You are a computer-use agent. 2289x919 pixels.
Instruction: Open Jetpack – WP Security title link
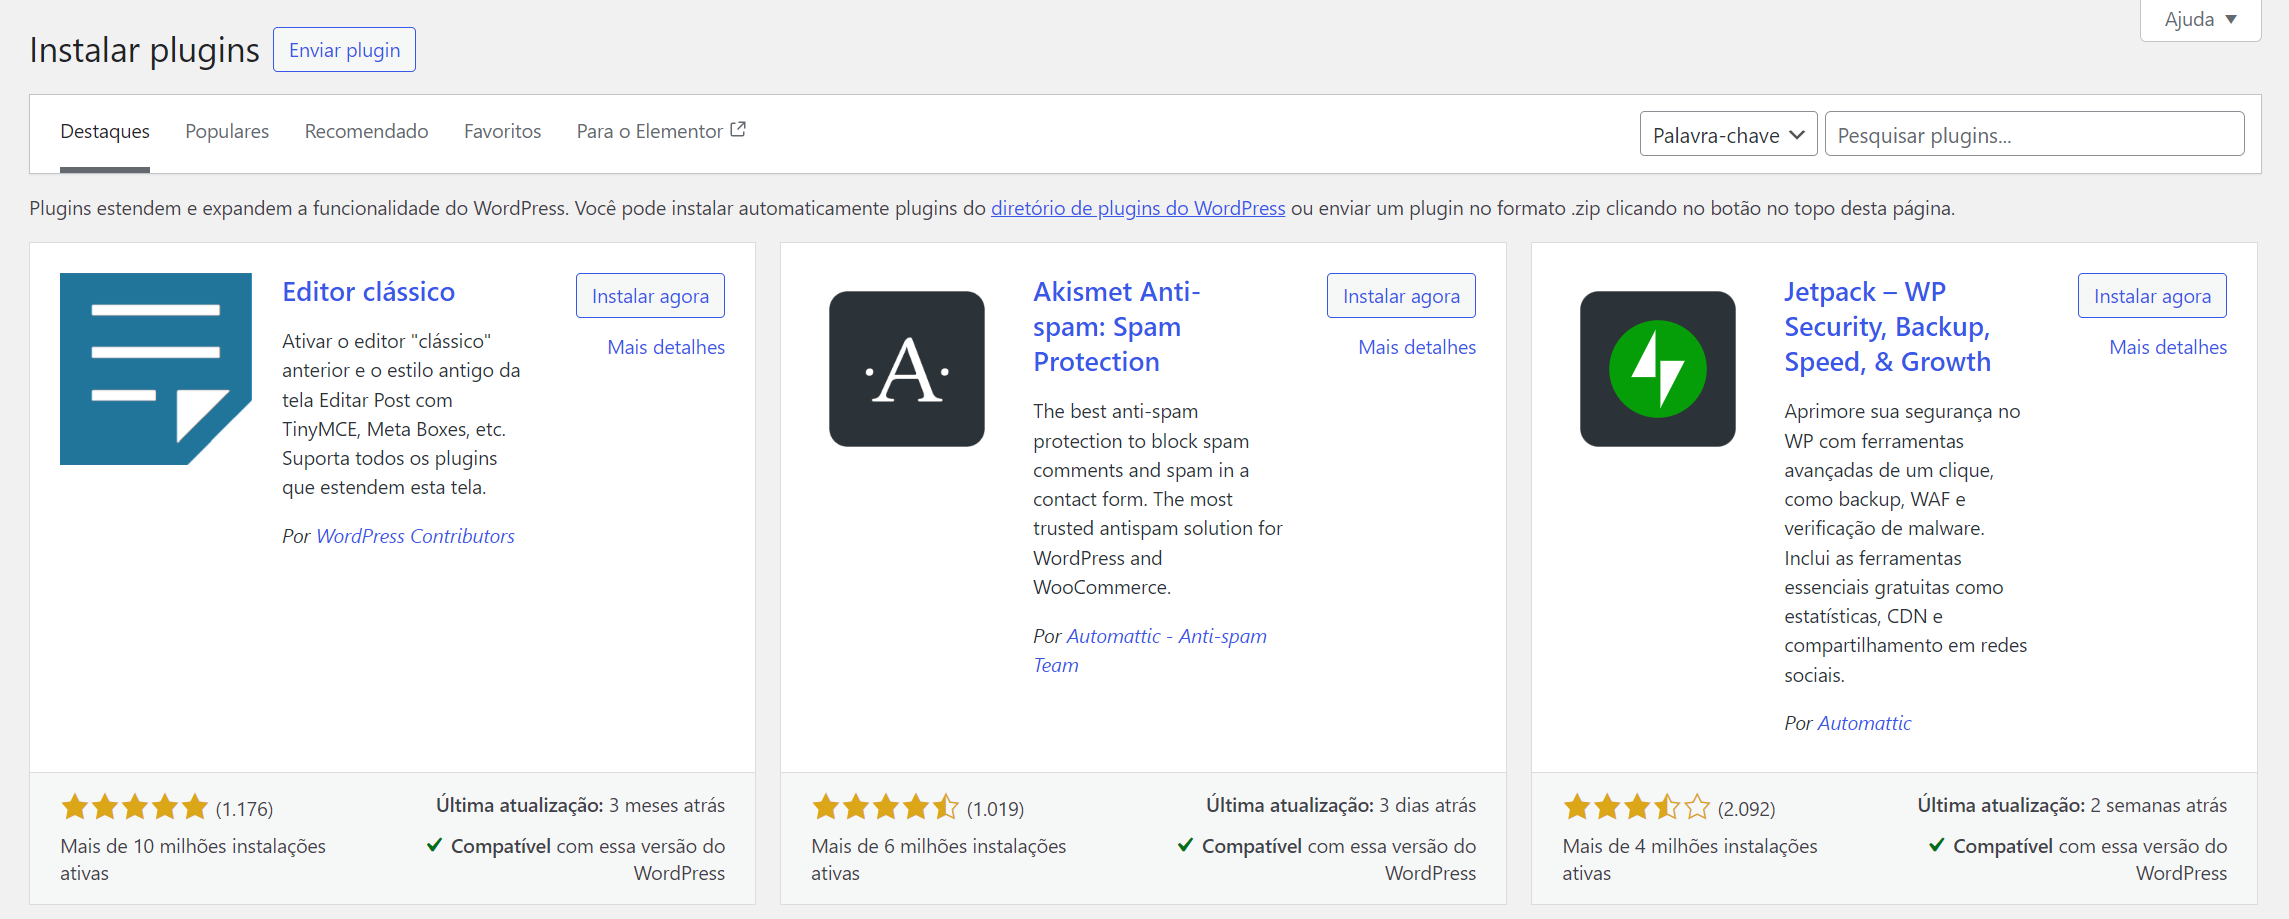click(x=1887, y=327)
